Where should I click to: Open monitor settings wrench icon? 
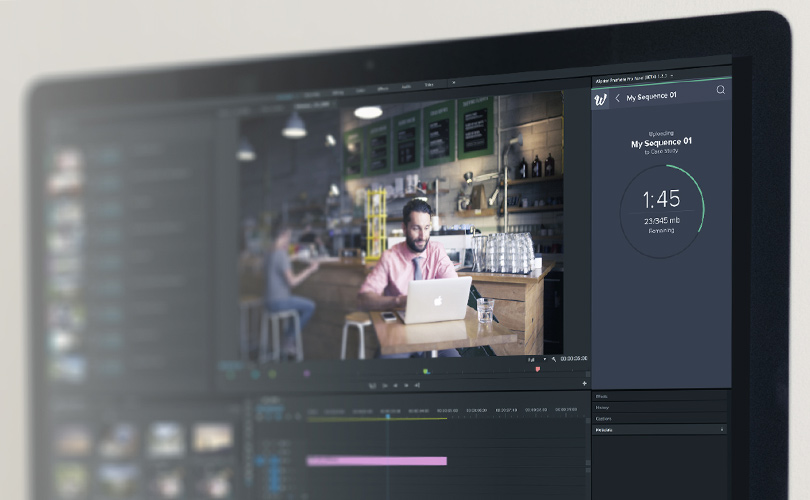553,359
